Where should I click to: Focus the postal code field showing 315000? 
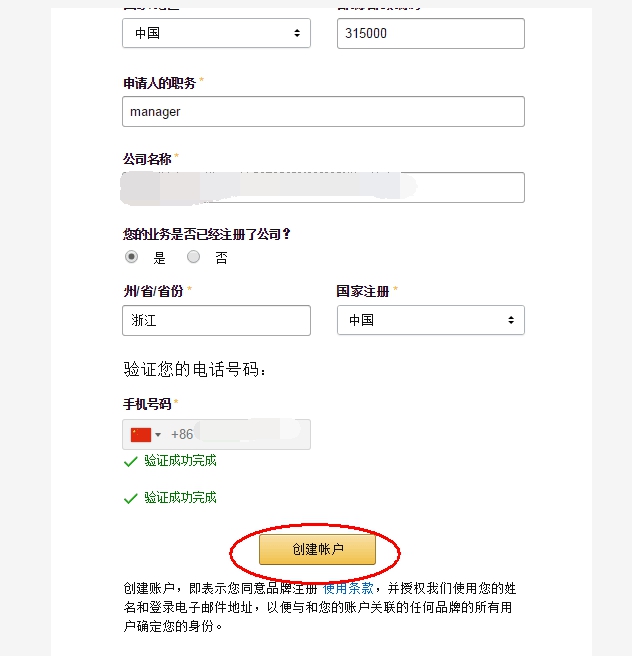430,33
